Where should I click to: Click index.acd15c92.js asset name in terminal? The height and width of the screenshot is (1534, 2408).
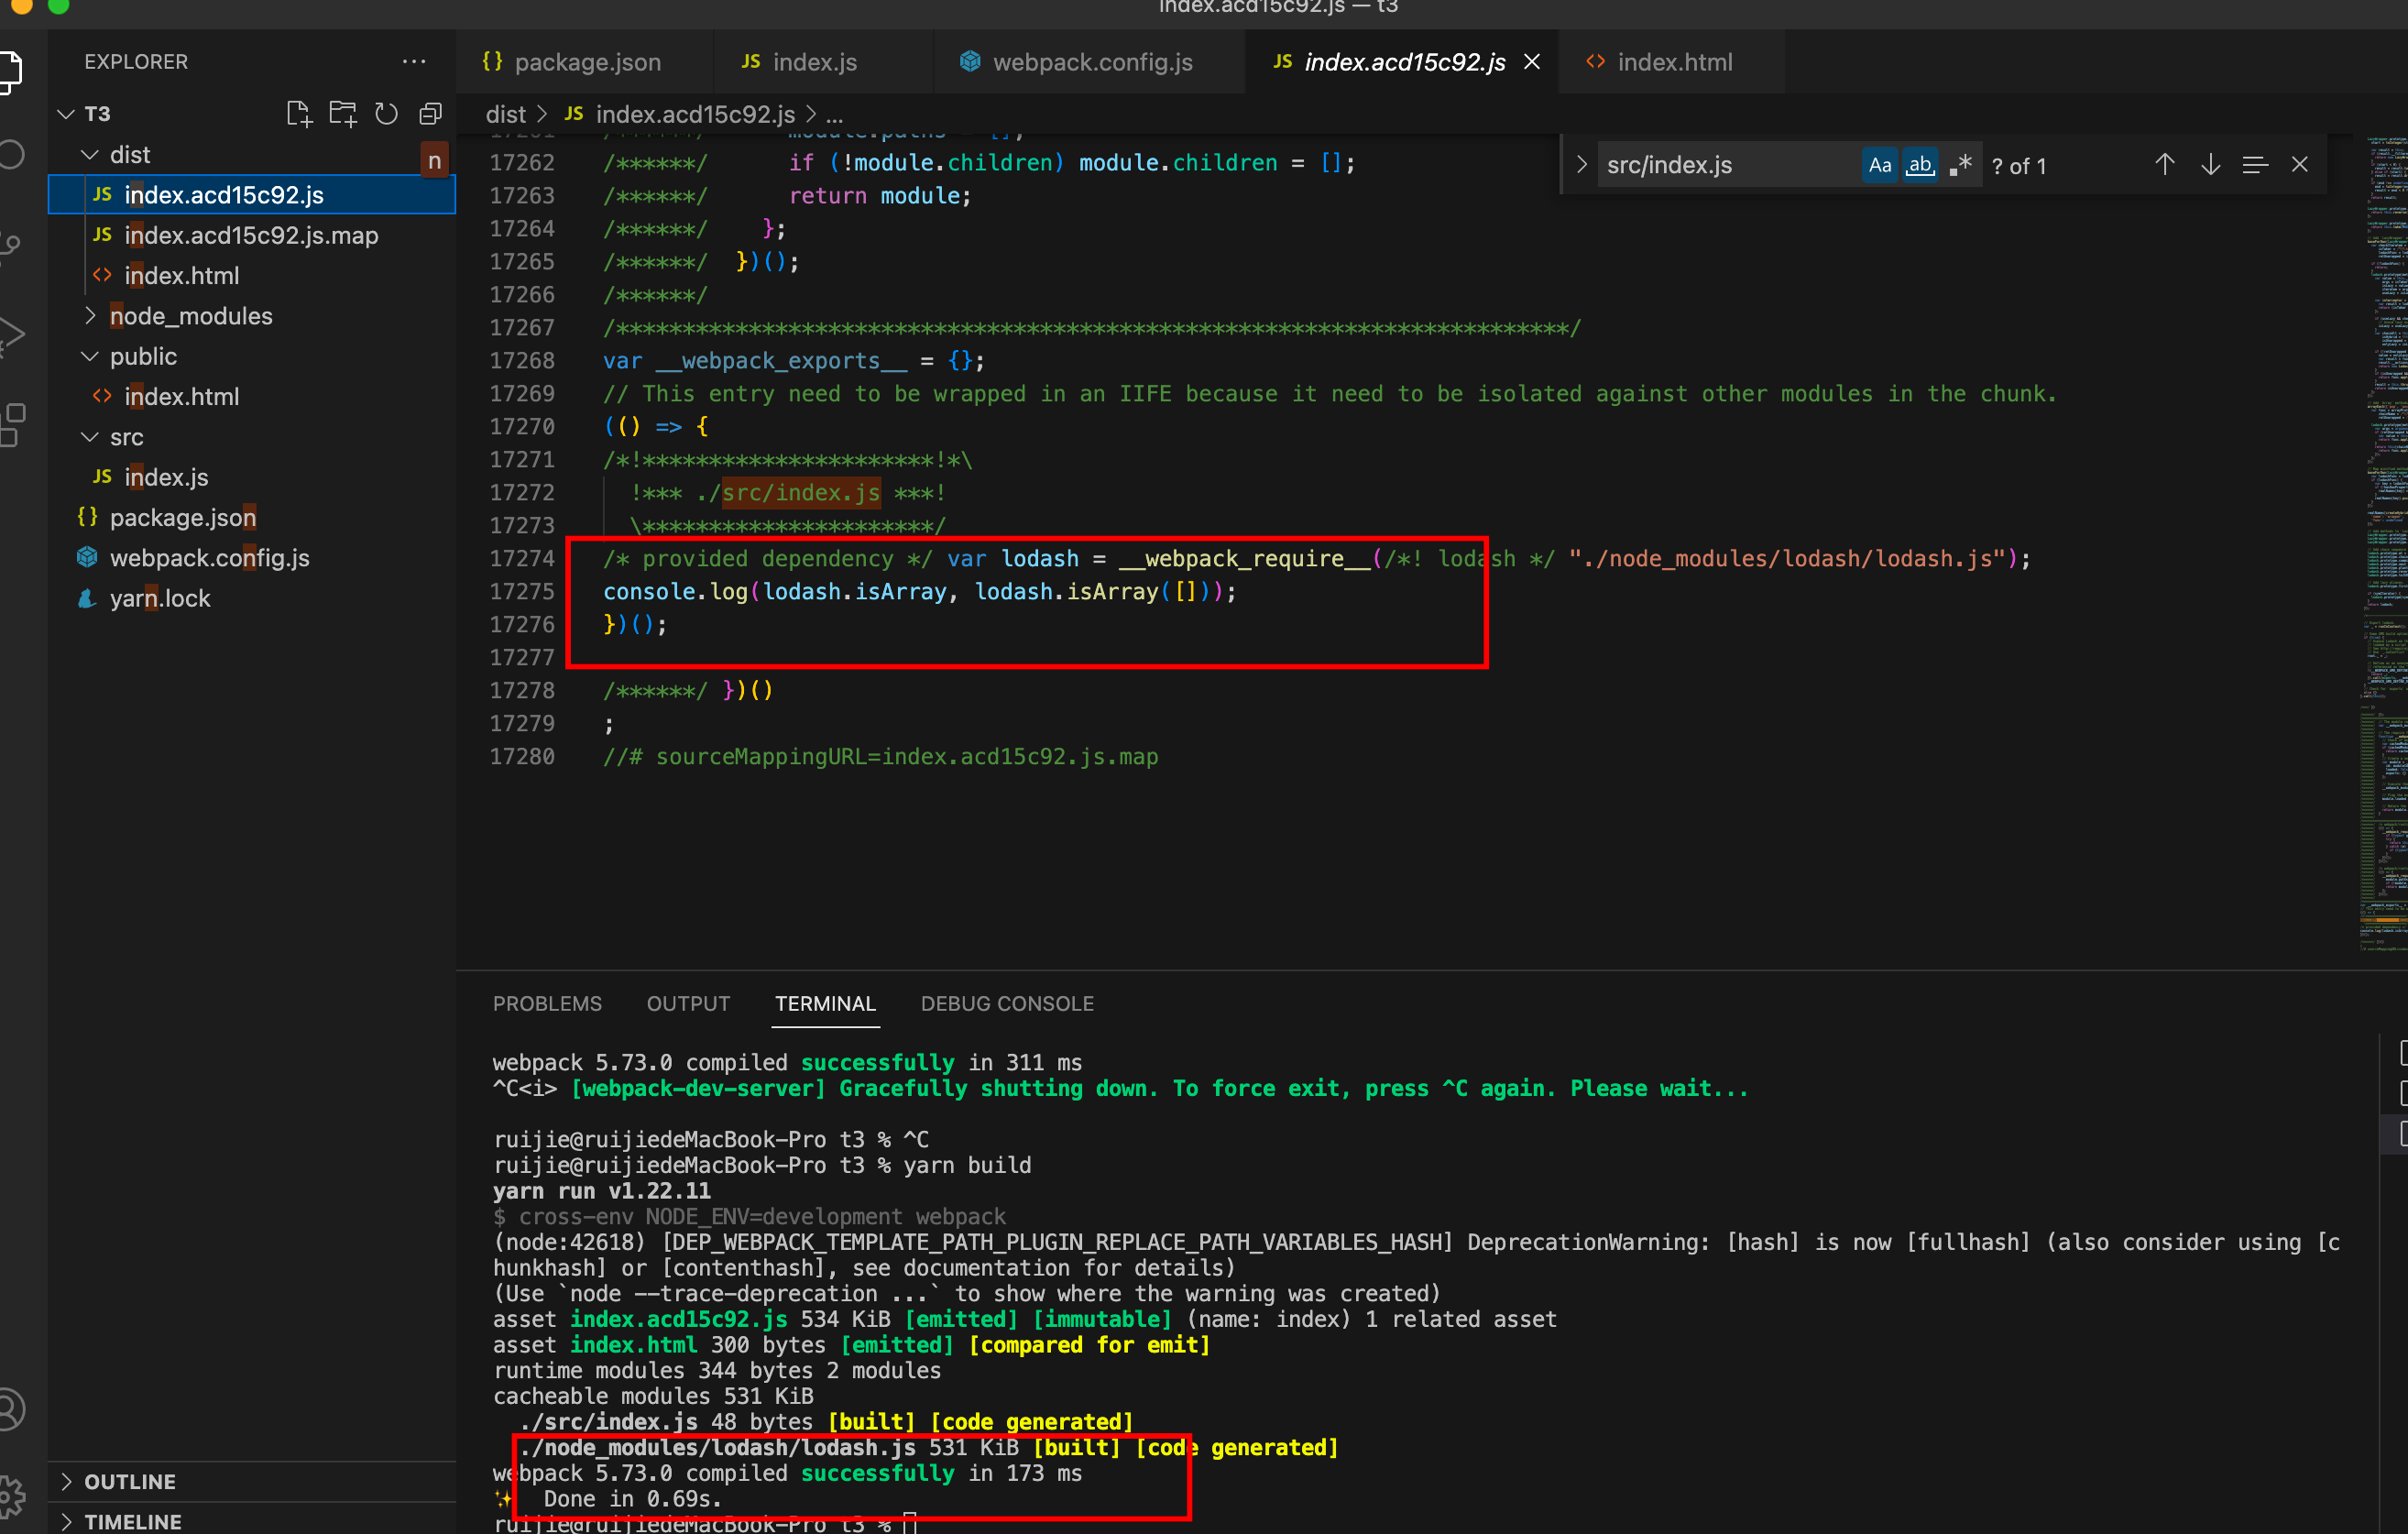678,1319
